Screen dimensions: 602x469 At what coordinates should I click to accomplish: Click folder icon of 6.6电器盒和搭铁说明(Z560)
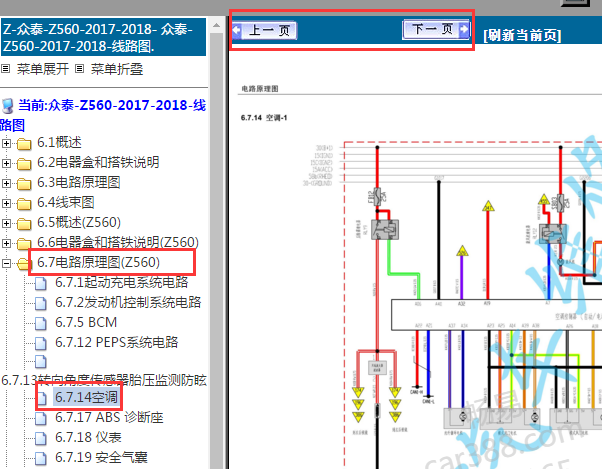[x=24, y=243]
